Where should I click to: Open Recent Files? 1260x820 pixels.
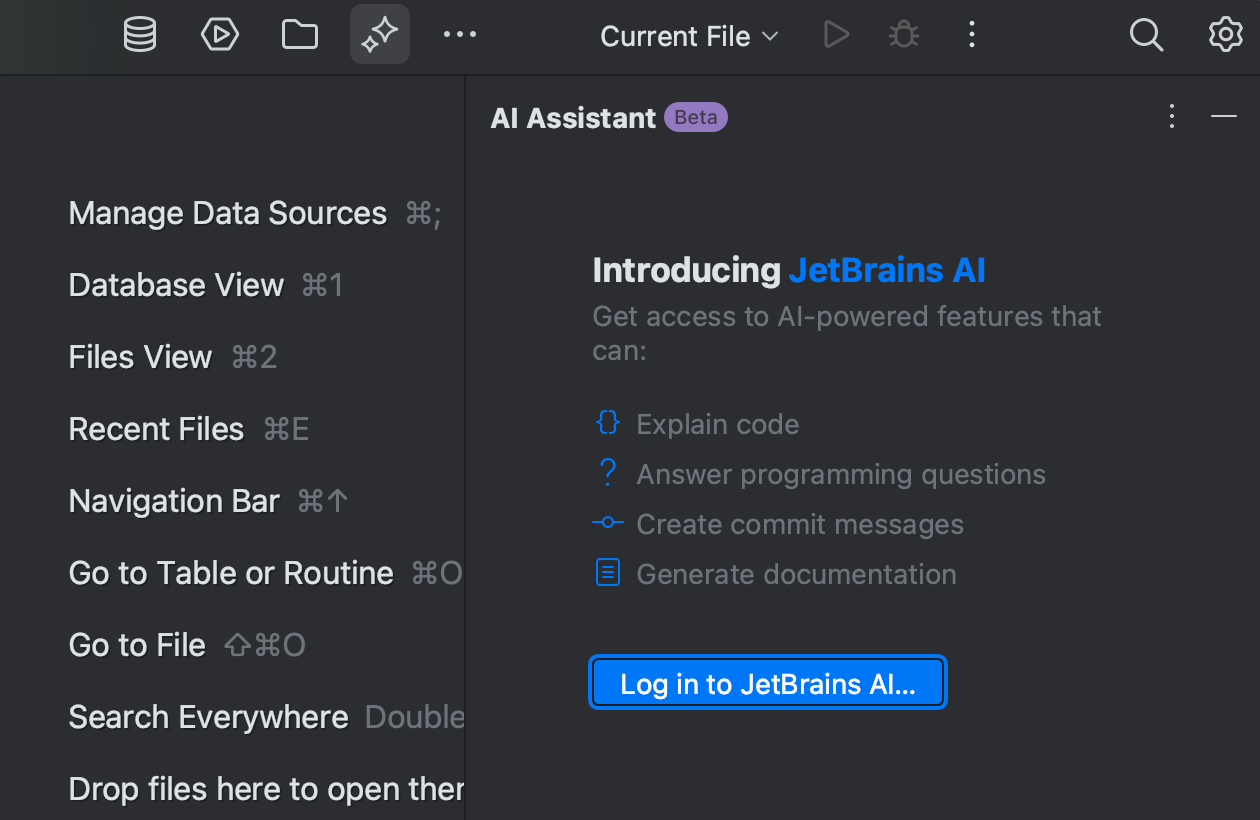coord(156,429)
